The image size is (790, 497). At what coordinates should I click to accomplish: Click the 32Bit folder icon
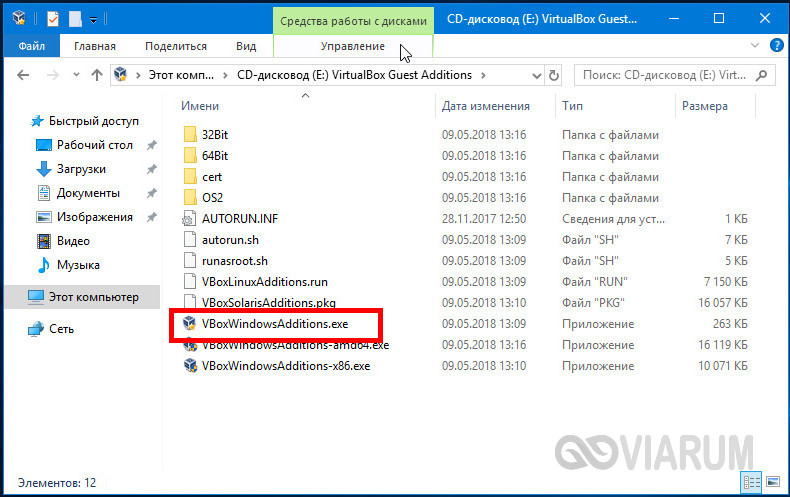[190, 135]
